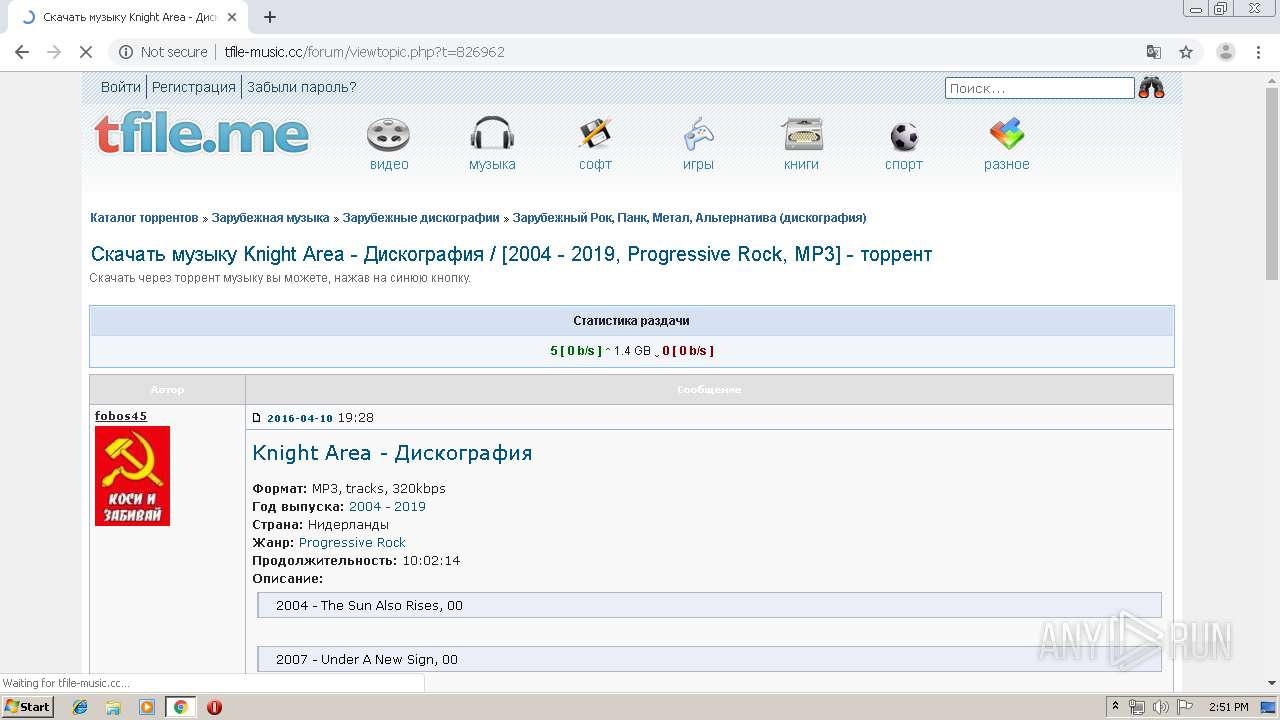1280x720 pixels.
Task: Open the fobos45 user profile
Action: (x=121, y=416)
